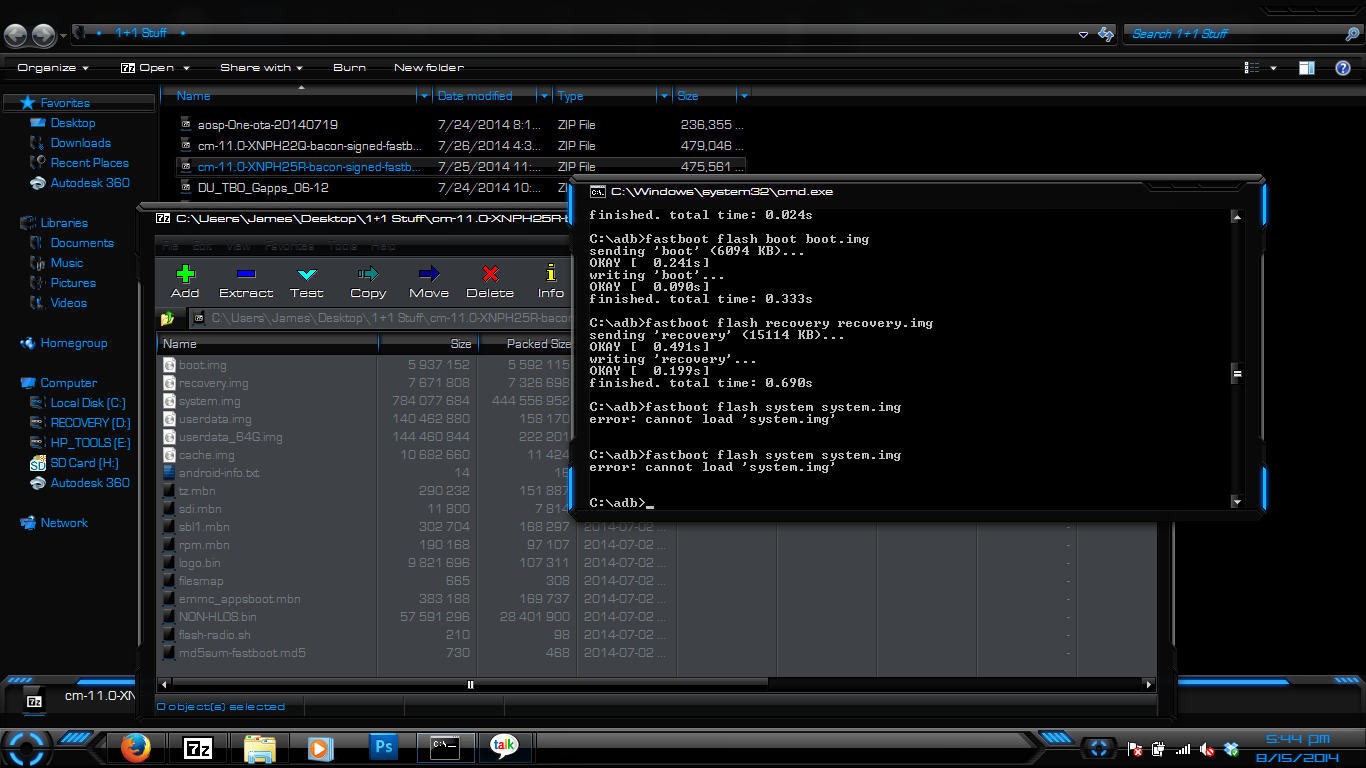
Task: Click the Packed Size column header in 7-Zip
Action: pos(526,344)
